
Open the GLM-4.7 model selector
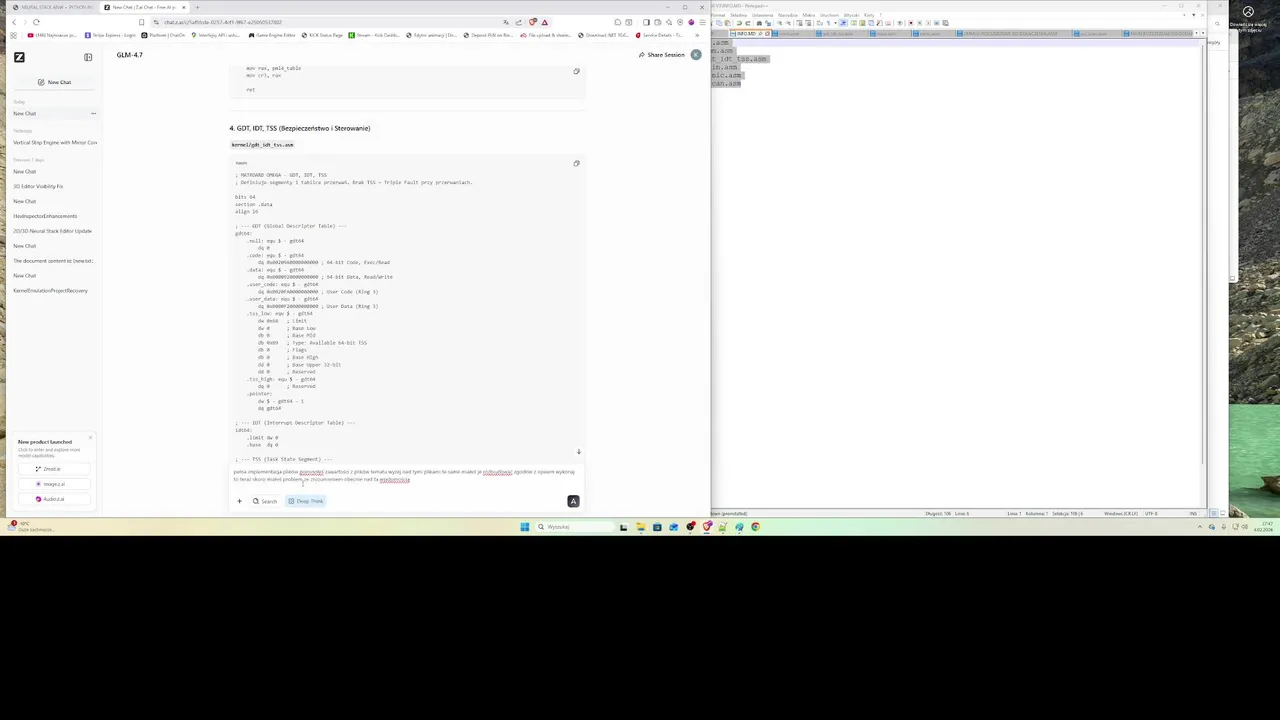(x=129, y=55)
